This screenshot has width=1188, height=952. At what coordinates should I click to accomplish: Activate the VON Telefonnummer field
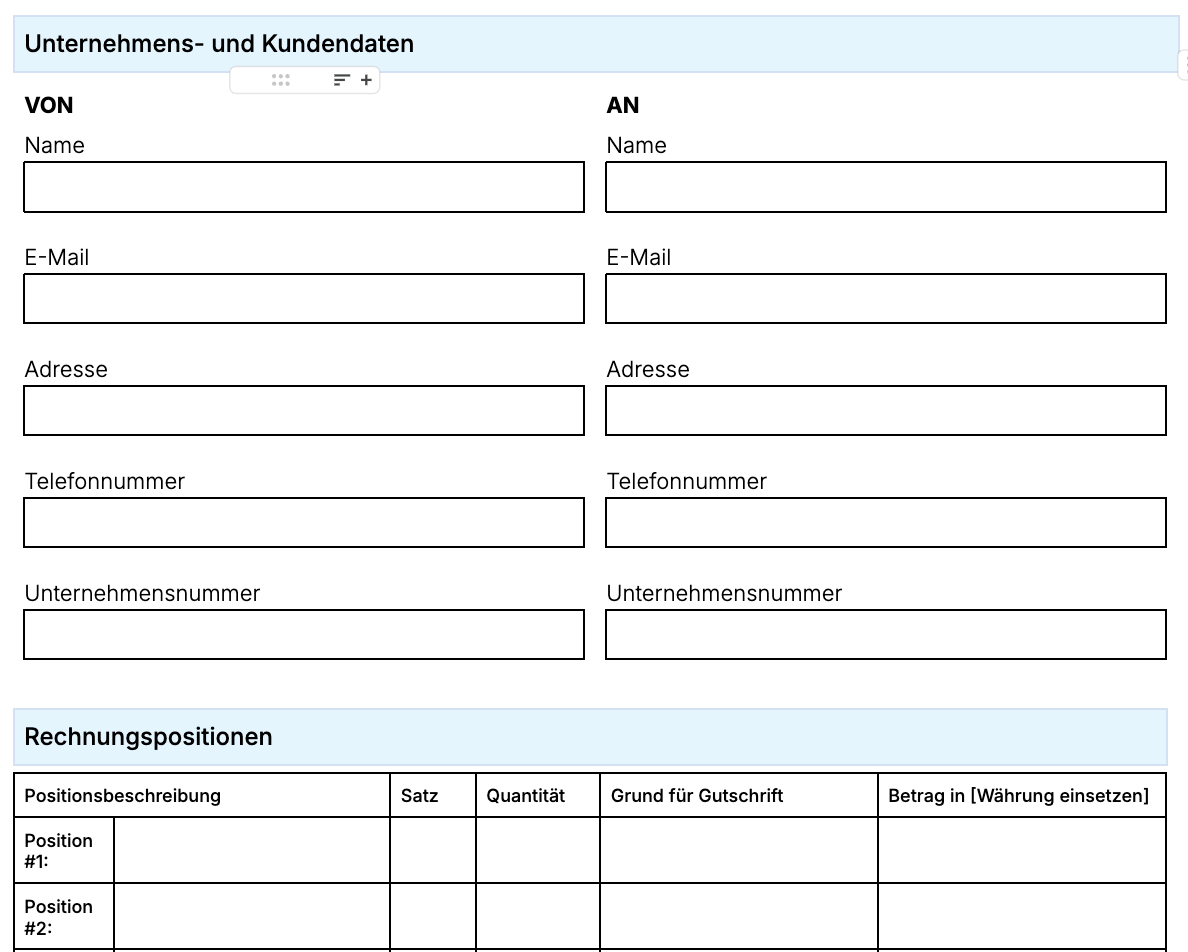click(x=304, y=523)
